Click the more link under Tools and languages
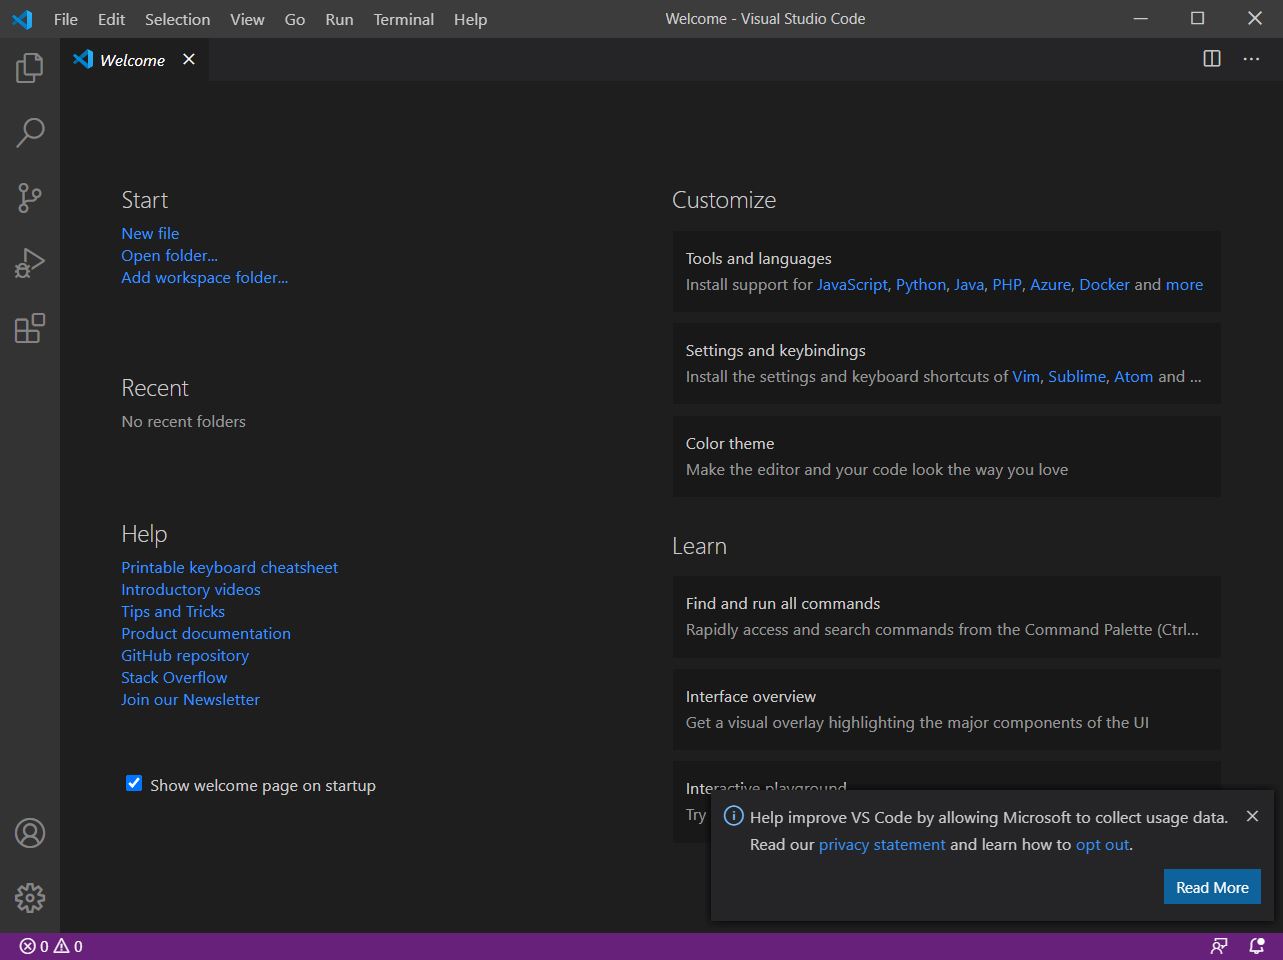This screenshot has height=960, width=1283. click(x=1184, y=284)
